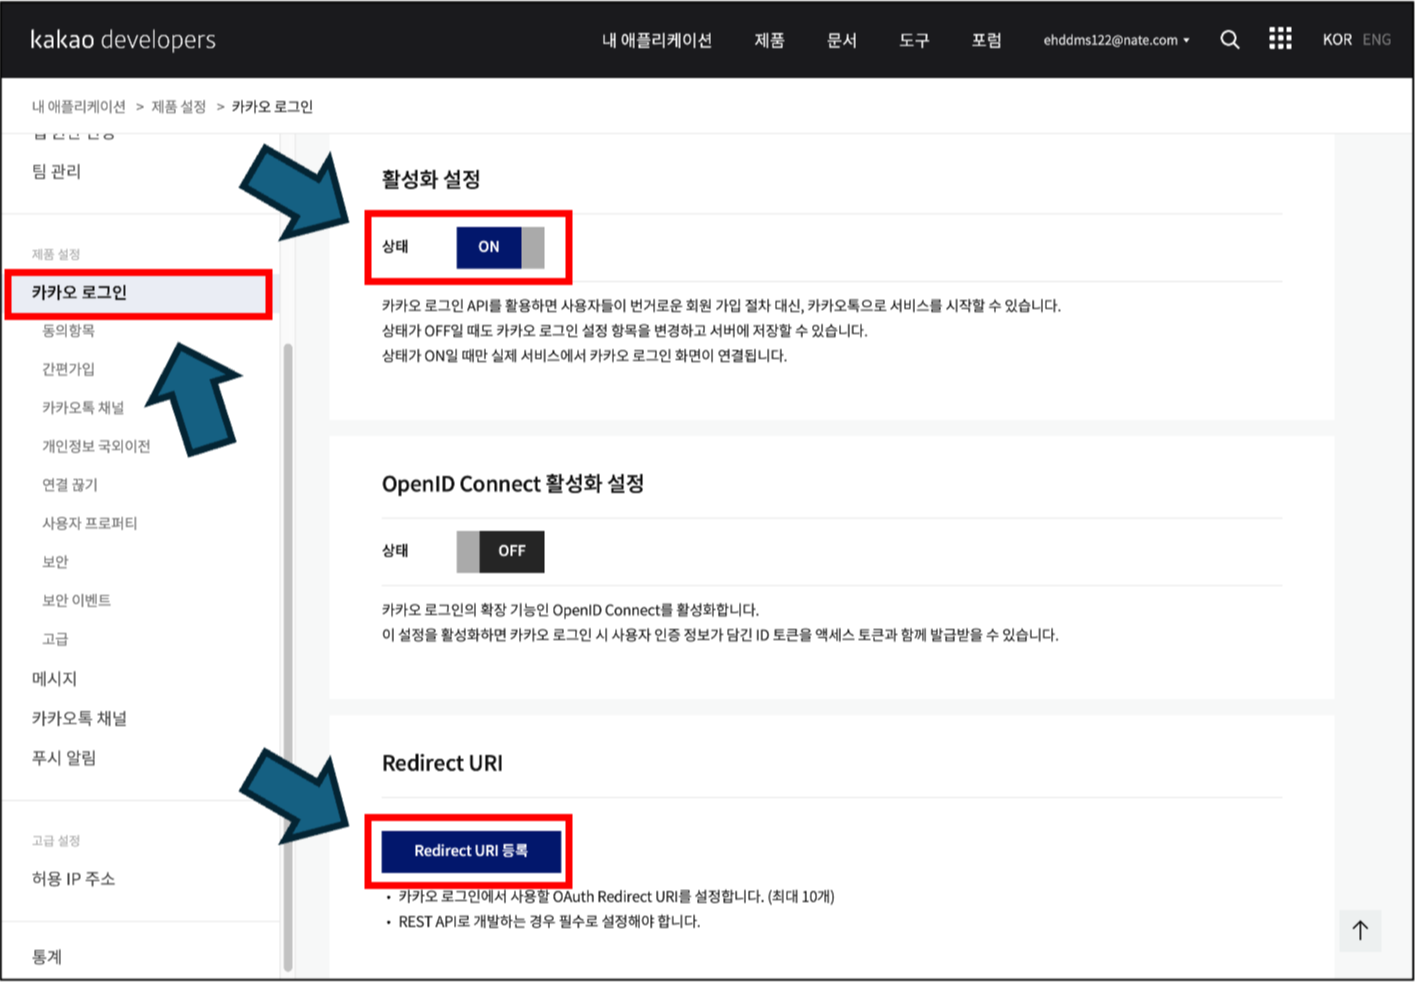
Task: Open 동의항목 sidebar item
Action: point(68,331)
